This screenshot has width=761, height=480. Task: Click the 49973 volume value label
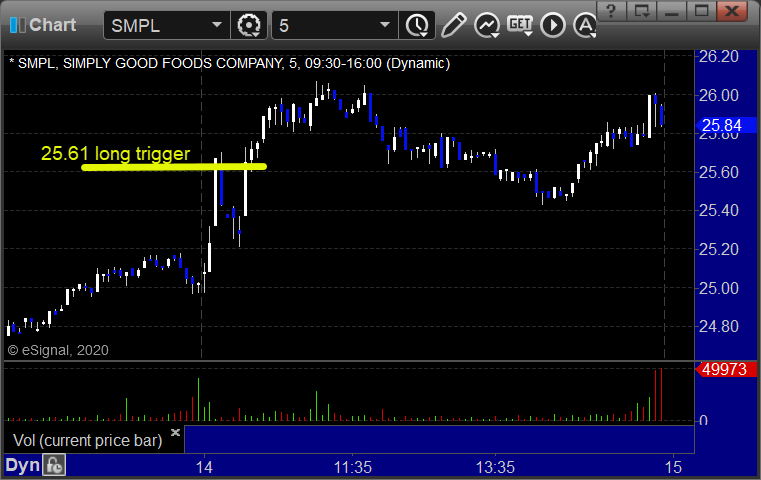click(726, 369)
